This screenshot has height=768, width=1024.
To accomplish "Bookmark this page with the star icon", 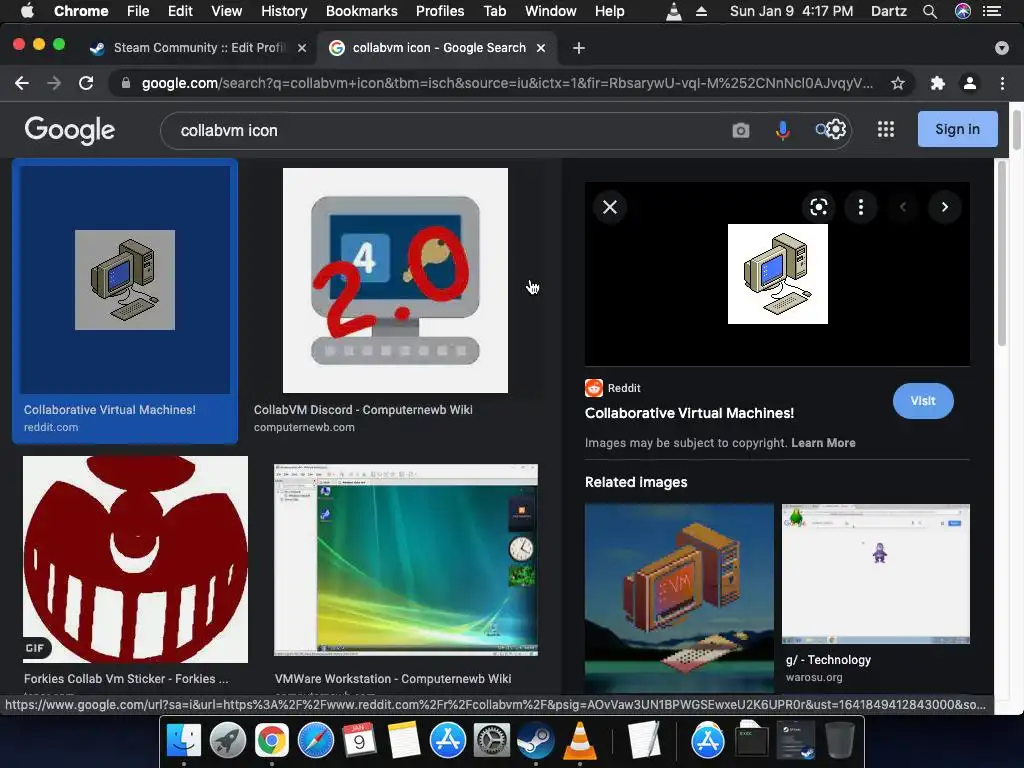I will (x=898, y=83).
